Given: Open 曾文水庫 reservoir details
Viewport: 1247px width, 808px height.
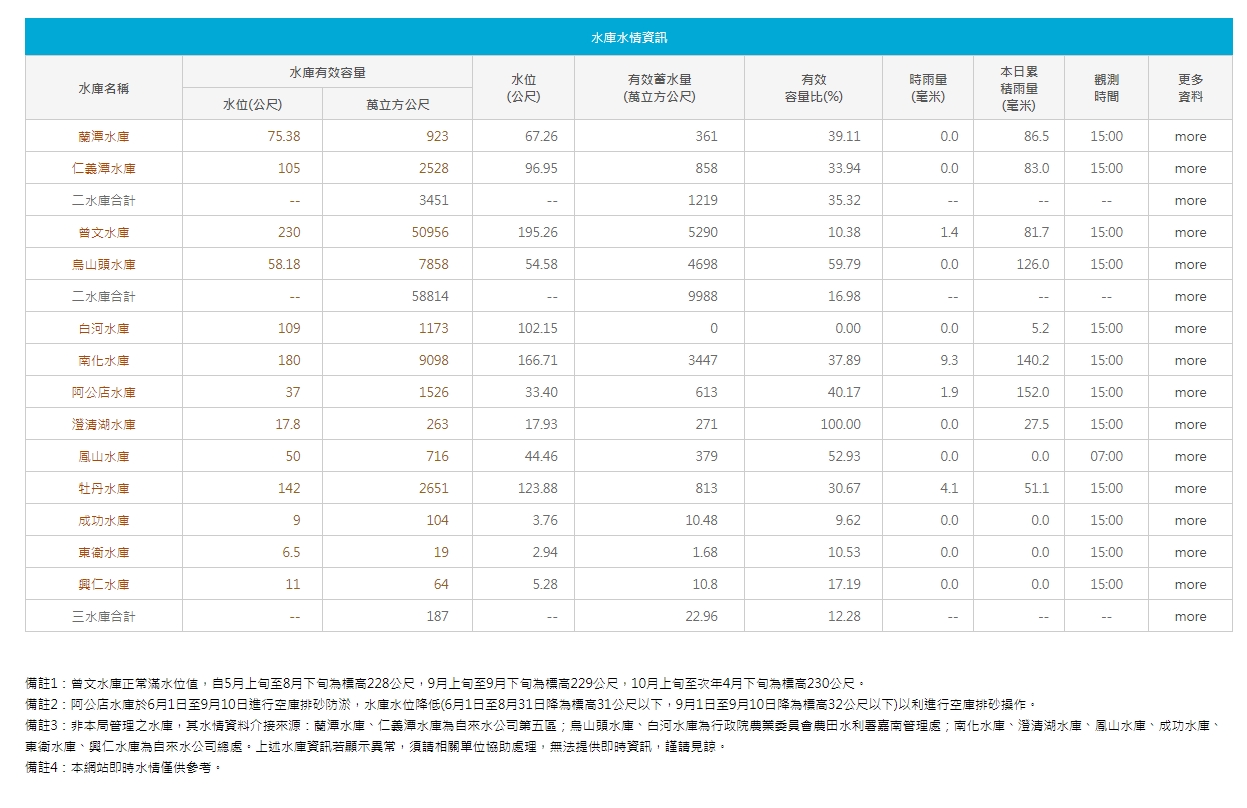Looking at the screenshot, I should pos(104,233).
